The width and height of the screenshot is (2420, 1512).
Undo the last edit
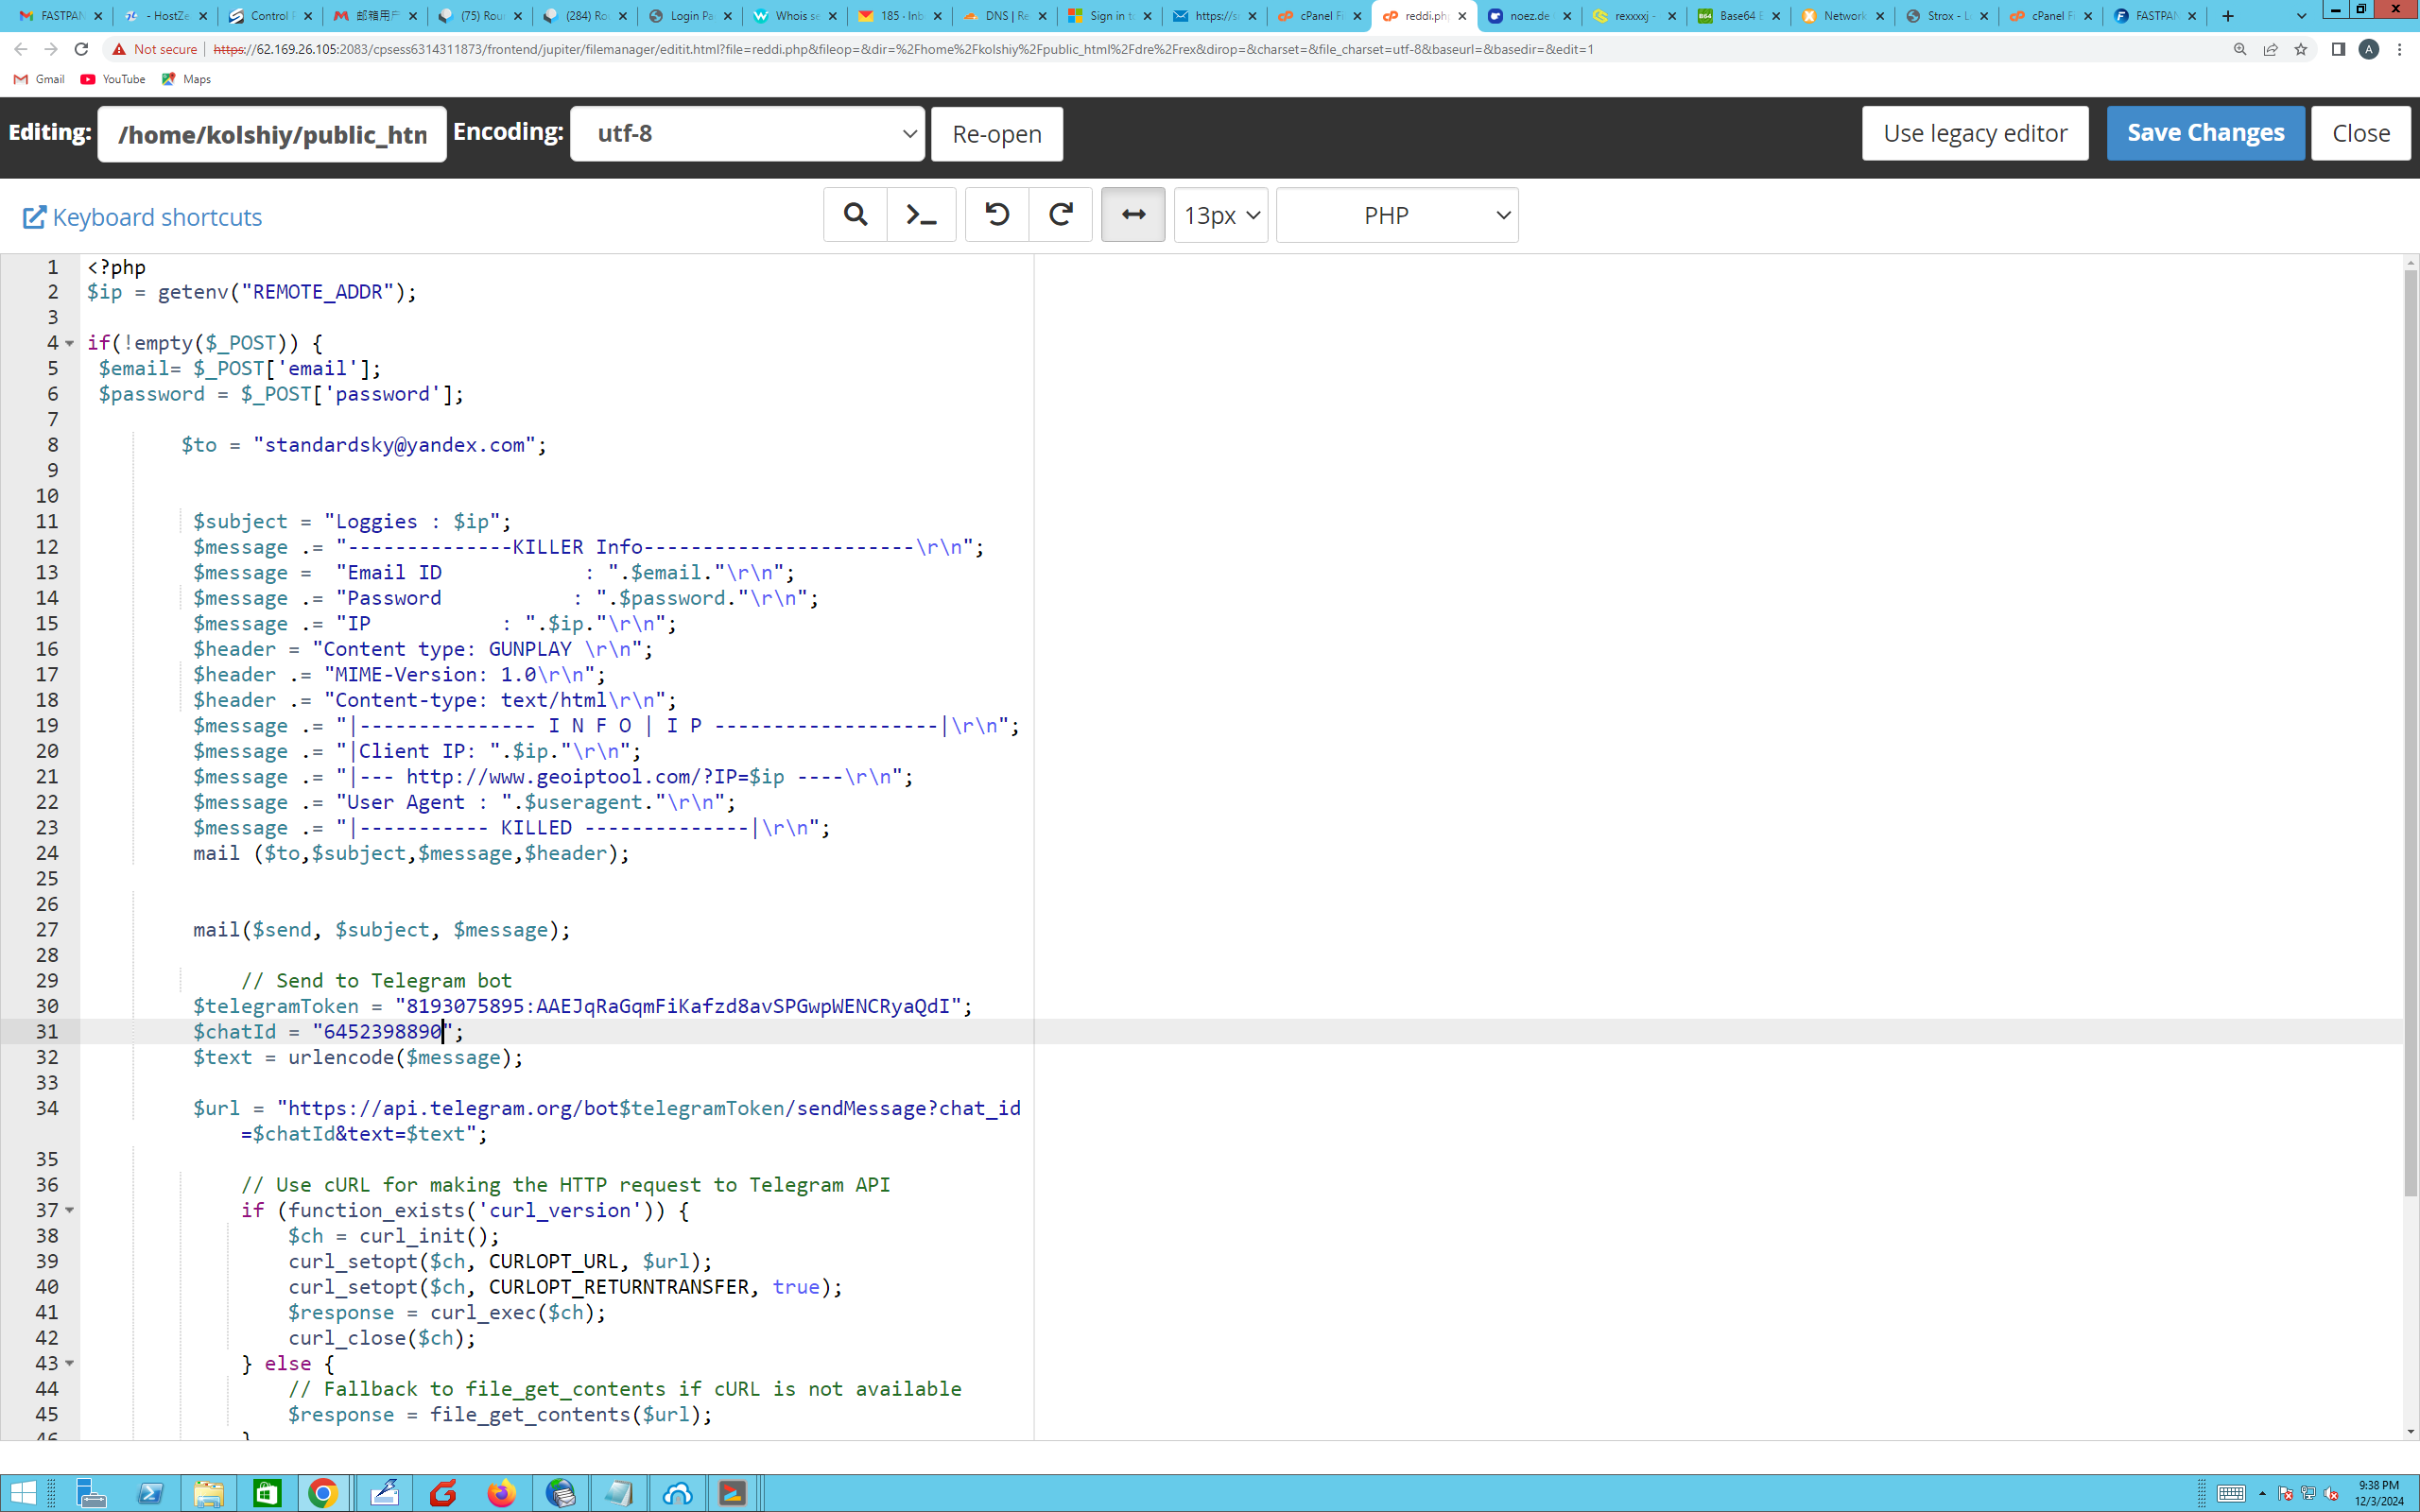997,214
